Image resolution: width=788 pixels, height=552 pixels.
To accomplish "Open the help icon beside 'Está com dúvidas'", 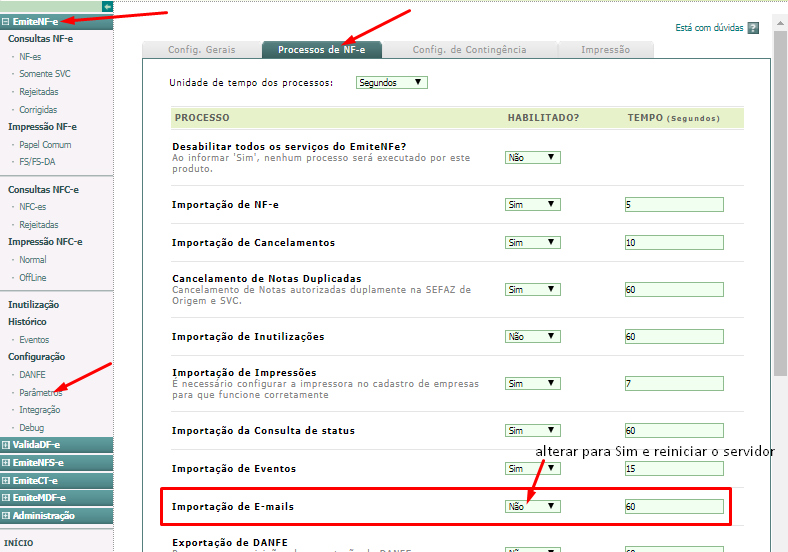I will pyautogui.click(x=753, y=28).
